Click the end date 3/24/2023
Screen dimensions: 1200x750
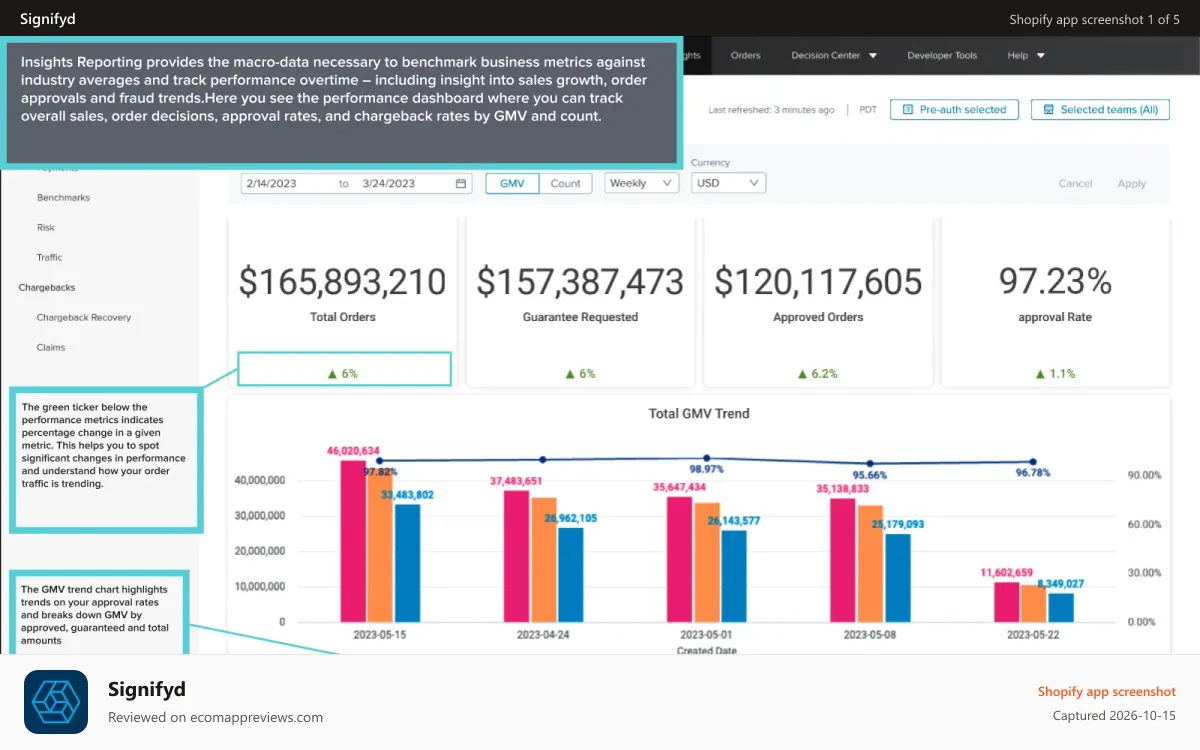coord(389,184)
